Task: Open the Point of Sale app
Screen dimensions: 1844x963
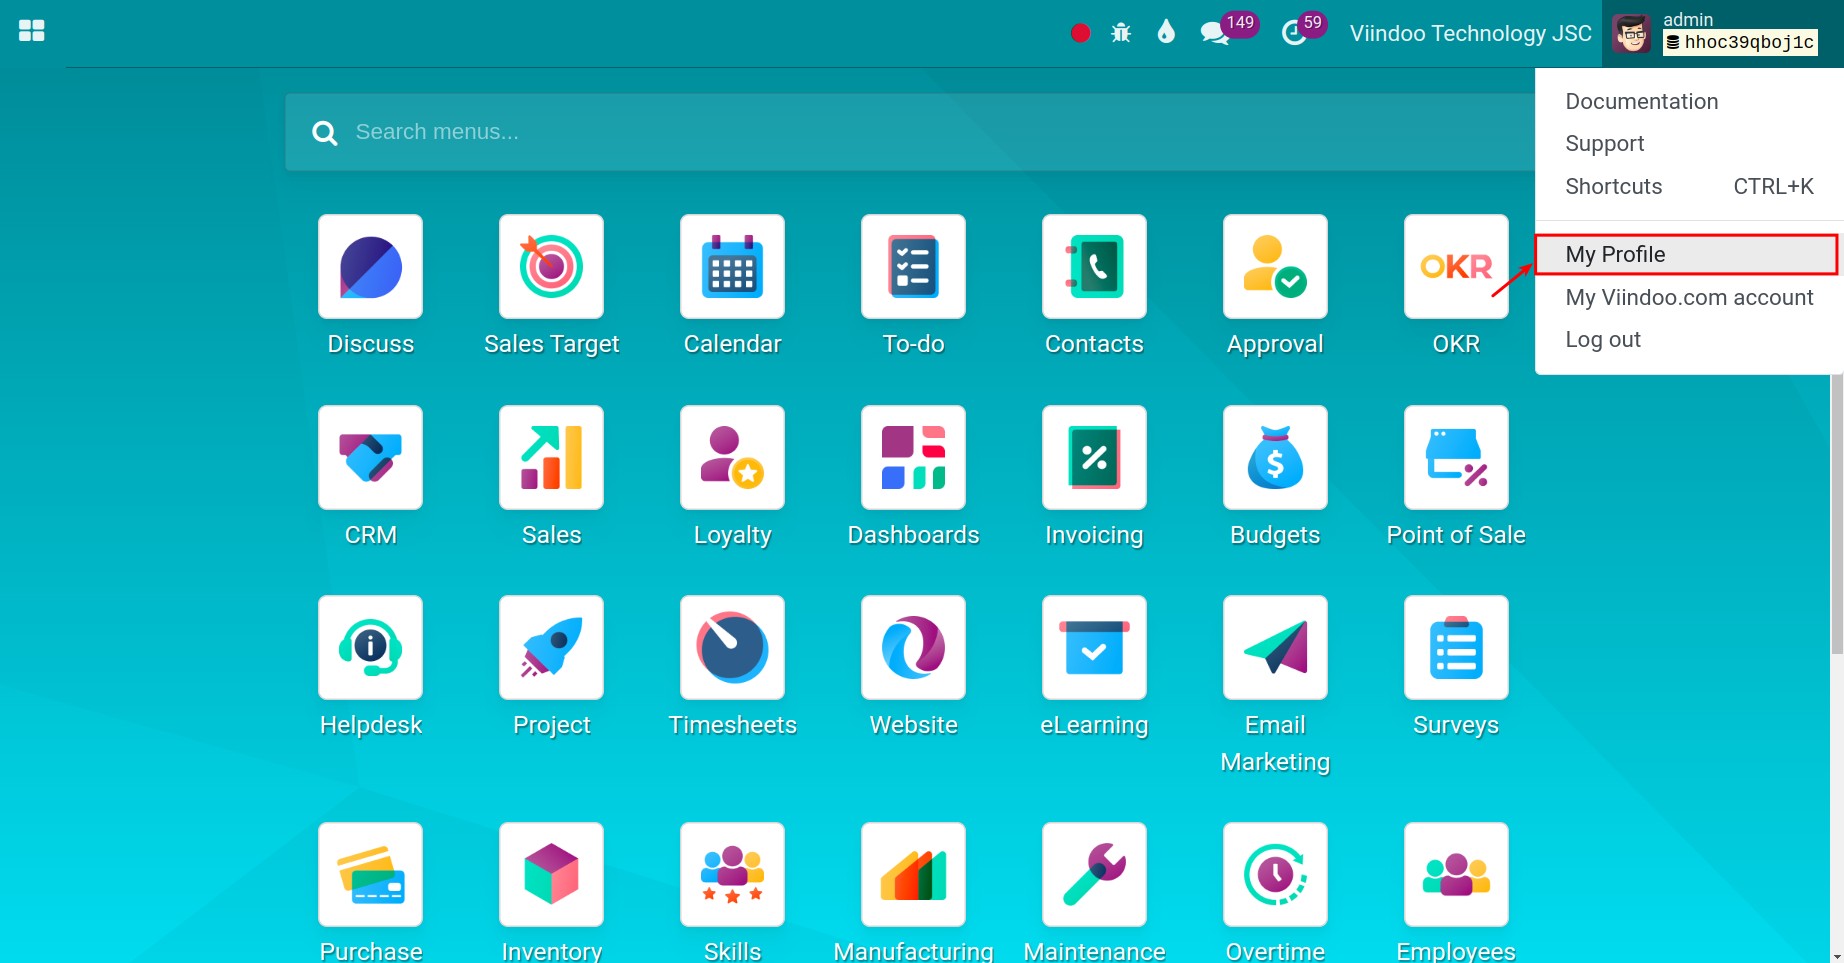Action: point(1456,457)
